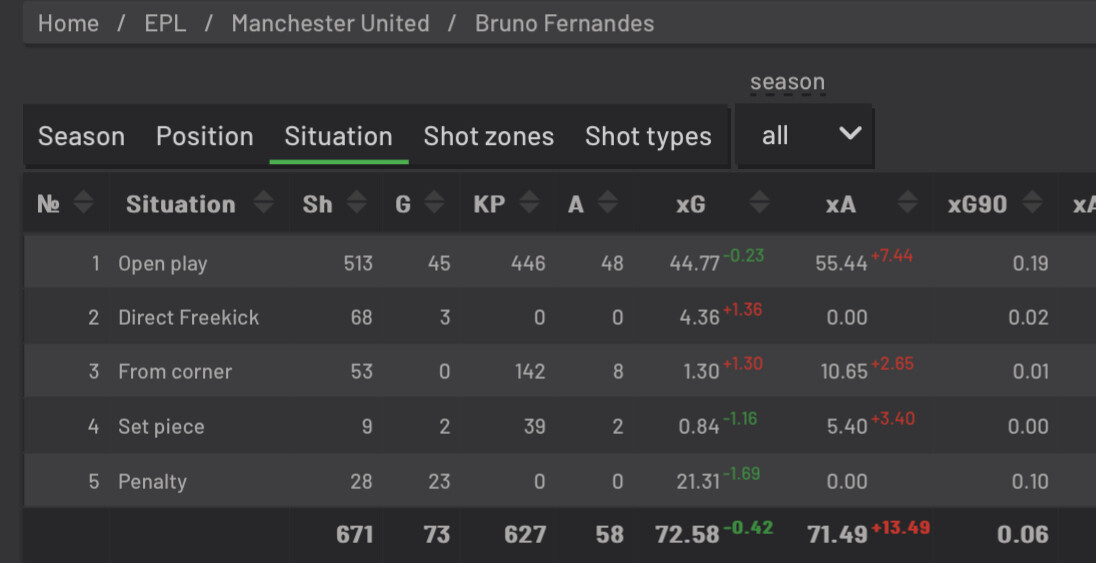
Task: Open the Shot types tab
Action: point(648,136)
